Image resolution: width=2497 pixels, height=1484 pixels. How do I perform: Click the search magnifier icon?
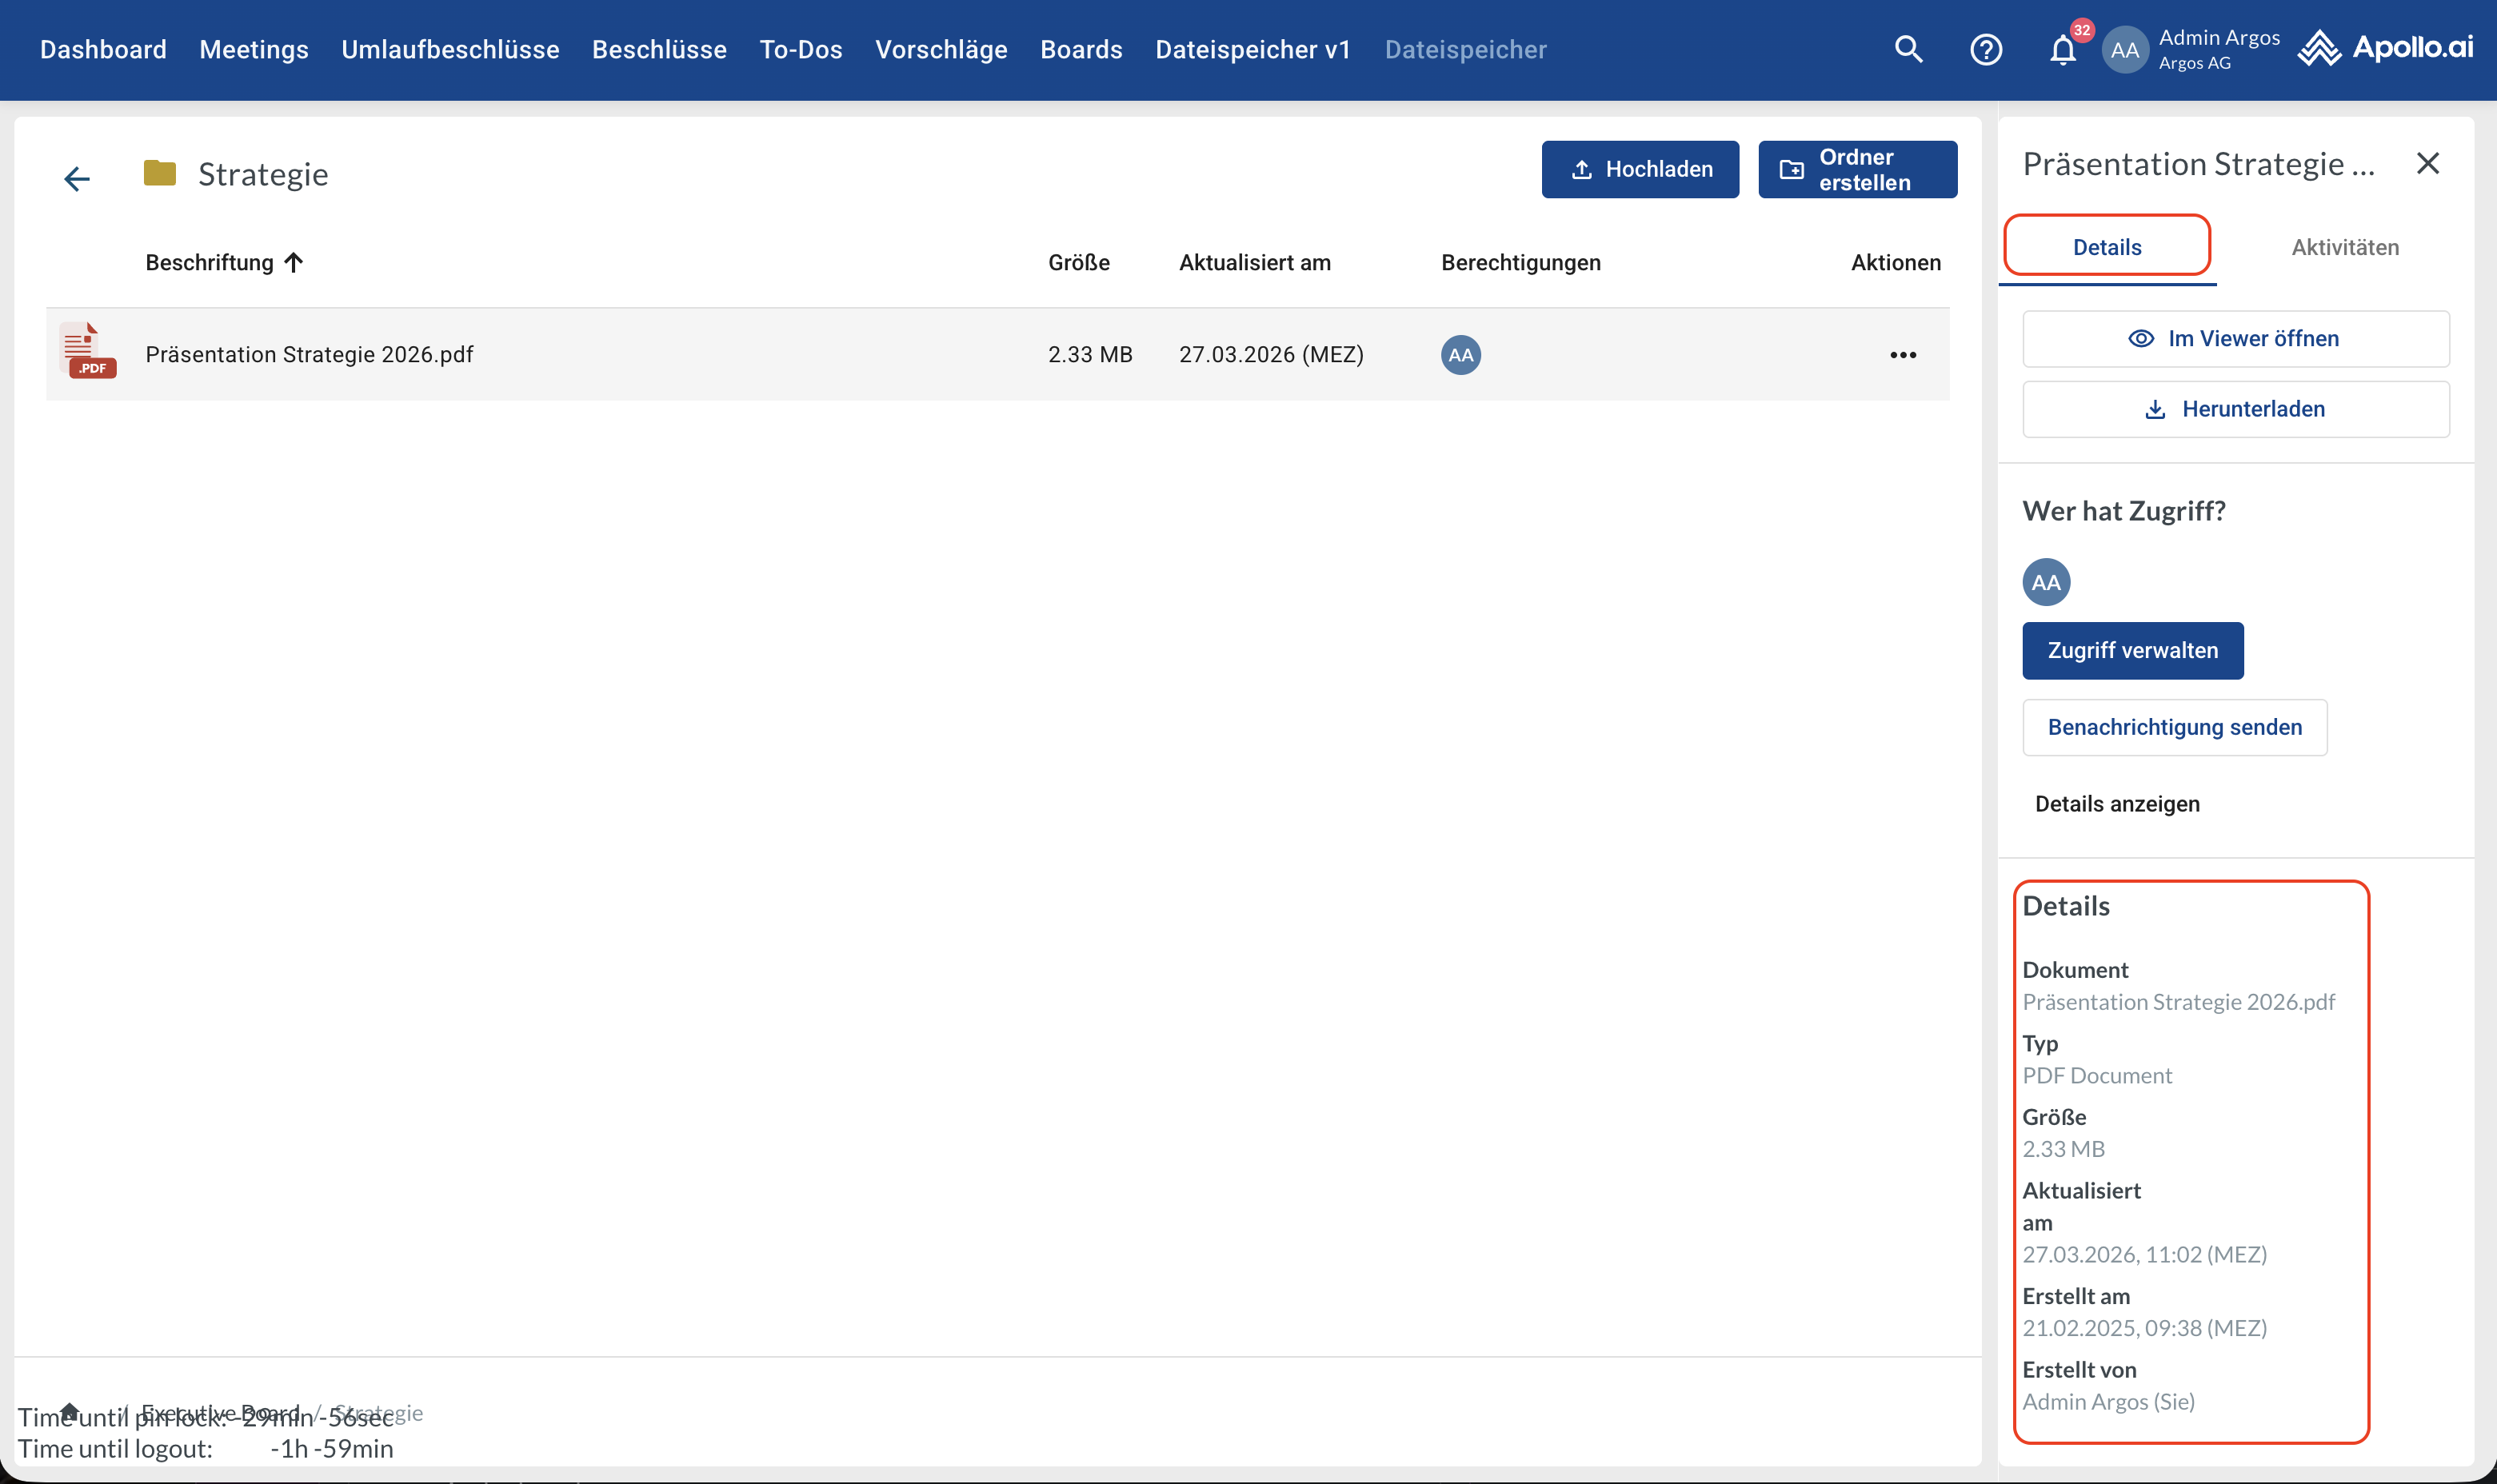tap(1908, 49)
